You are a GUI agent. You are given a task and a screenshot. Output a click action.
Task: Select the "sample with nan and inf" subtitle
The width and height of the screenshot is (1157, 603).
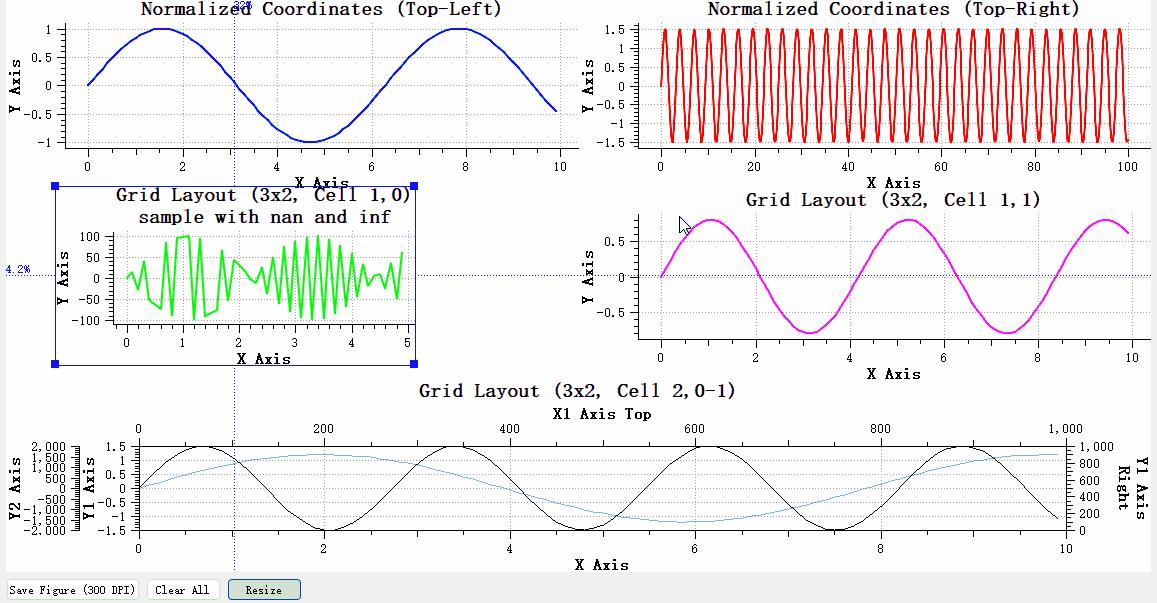pos(265,217)
